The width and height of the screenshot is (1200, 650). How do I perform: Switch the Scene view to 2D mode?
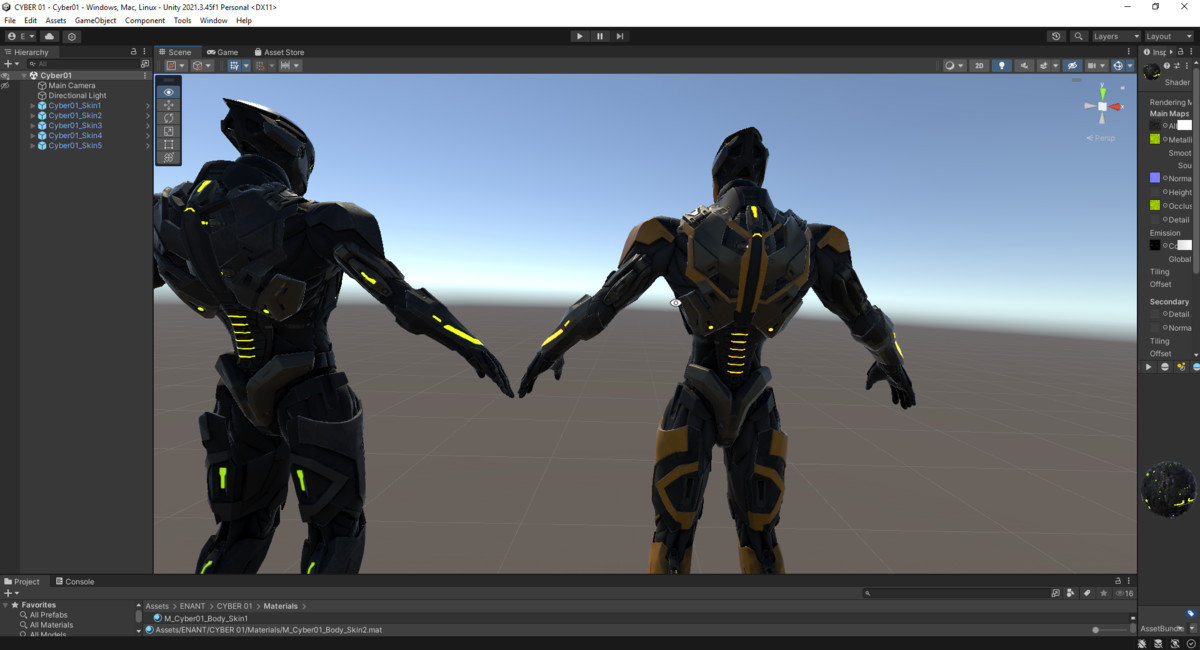coord(979,65)
